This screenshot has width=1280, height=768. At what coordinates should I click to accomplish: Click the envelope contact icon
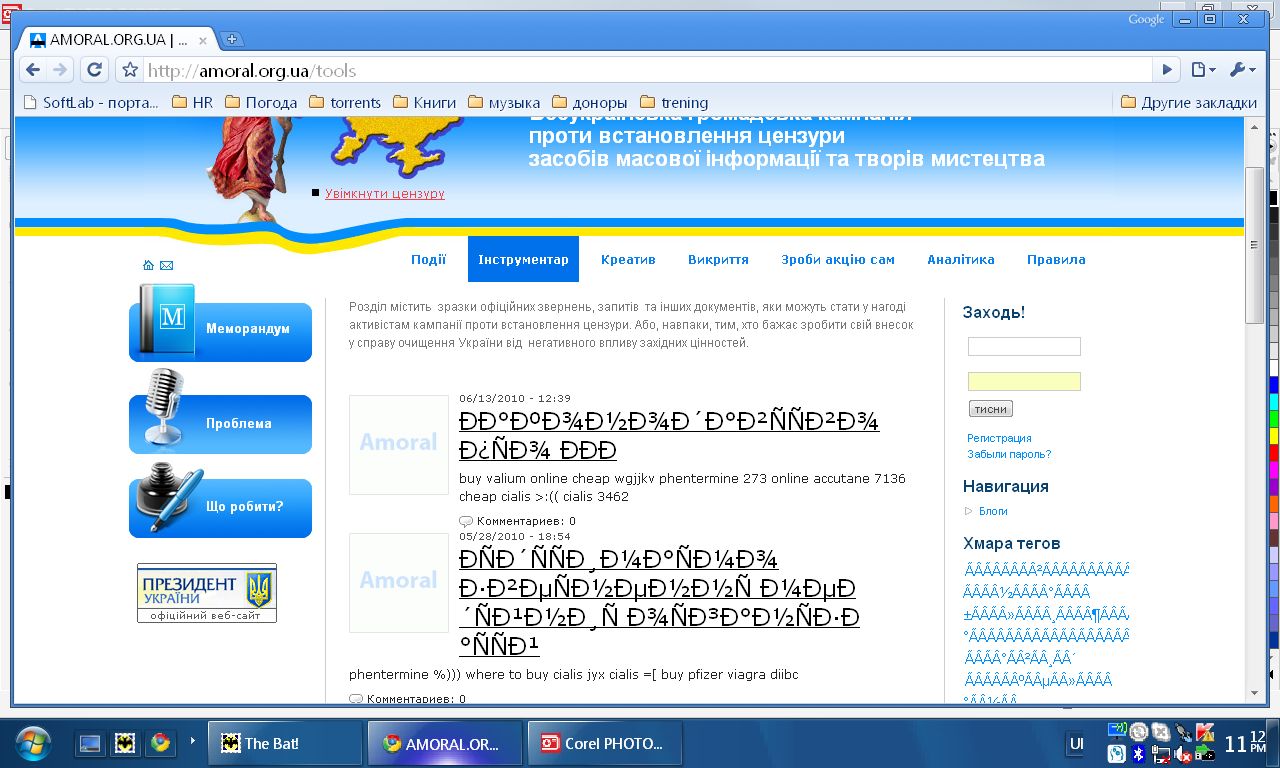coord(166,265)
